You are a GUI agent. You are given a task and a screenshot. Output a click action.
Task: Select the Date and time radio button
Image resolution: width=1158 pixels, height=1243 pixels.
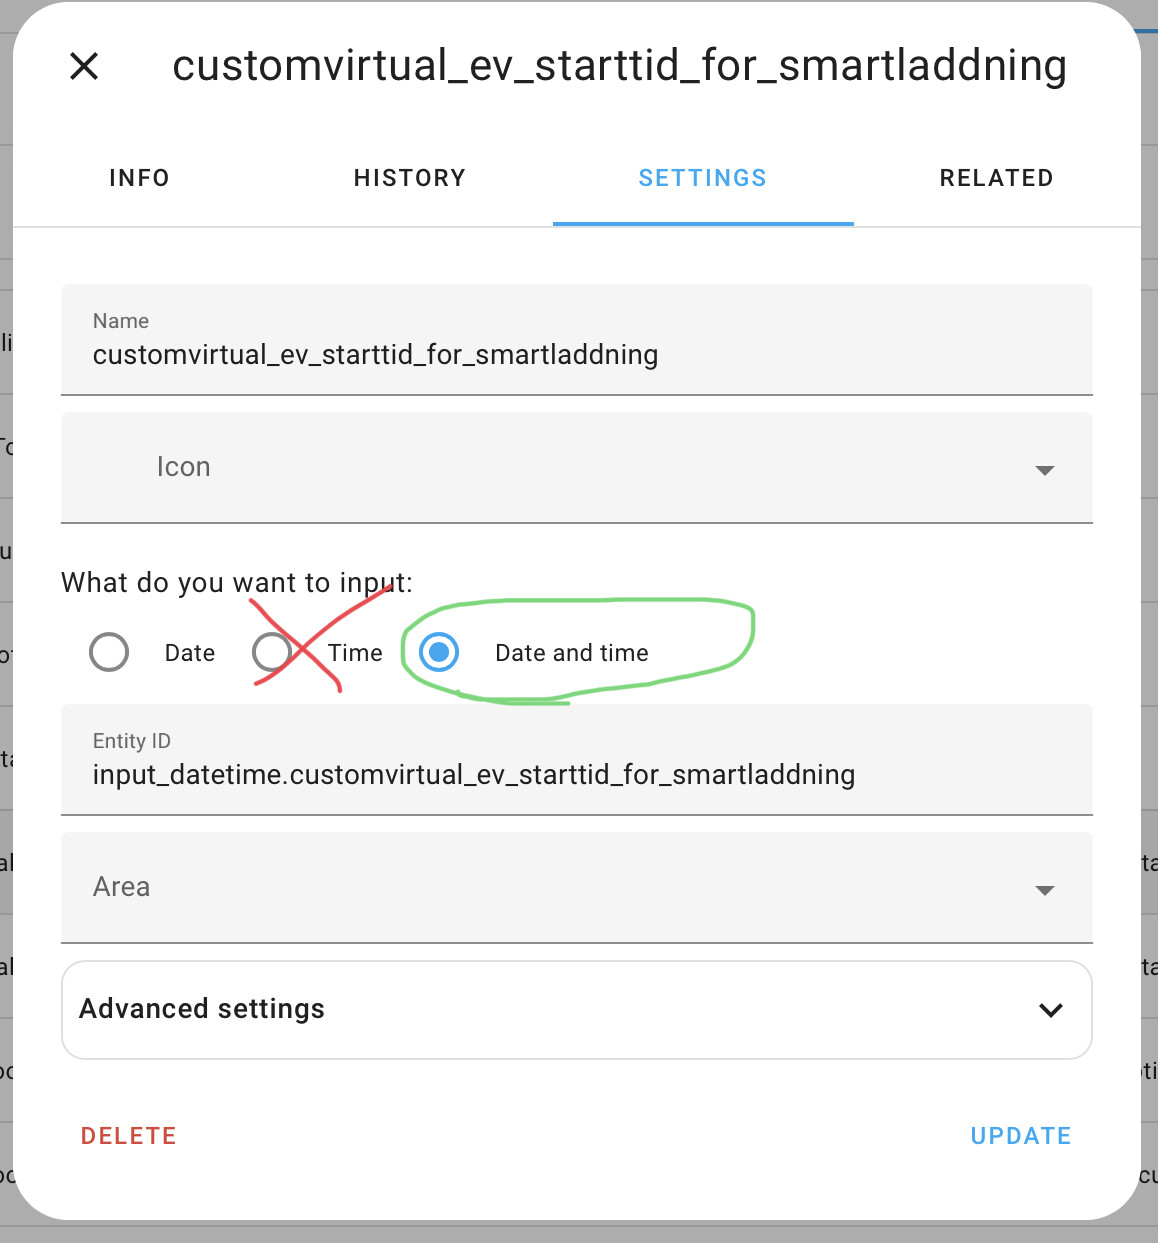pos(439,652)
